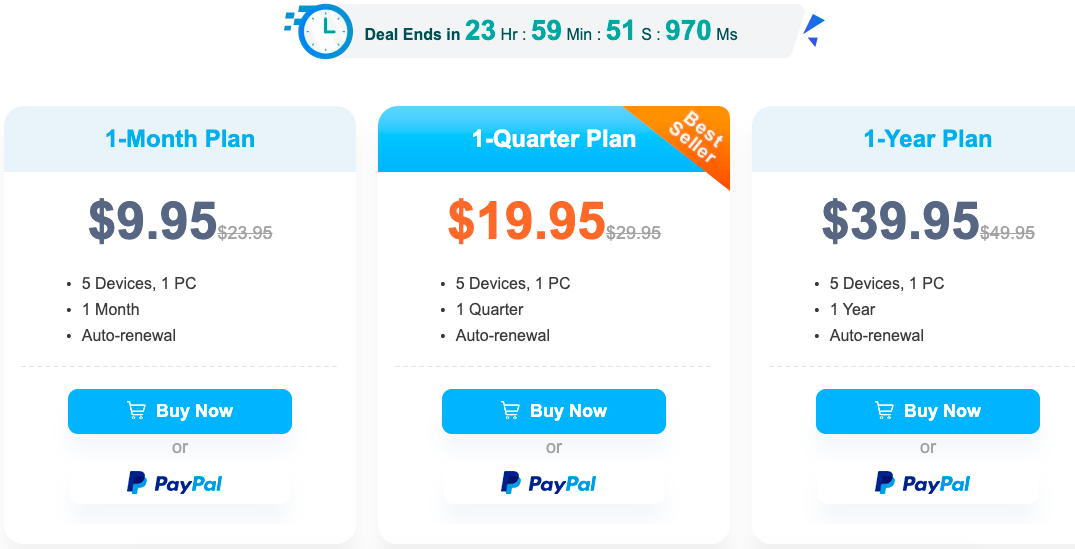
Task: Click the blue clock countdown icon
Action: click(x=325, y=31)
